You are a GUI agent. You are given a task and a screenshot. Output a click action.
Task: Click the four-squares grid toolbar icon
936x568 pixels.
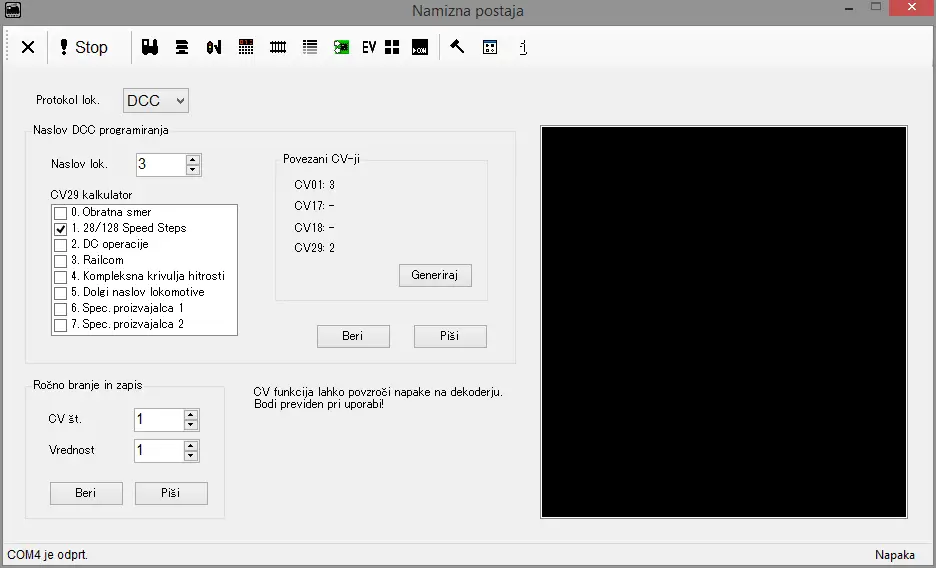coord(392,47)
